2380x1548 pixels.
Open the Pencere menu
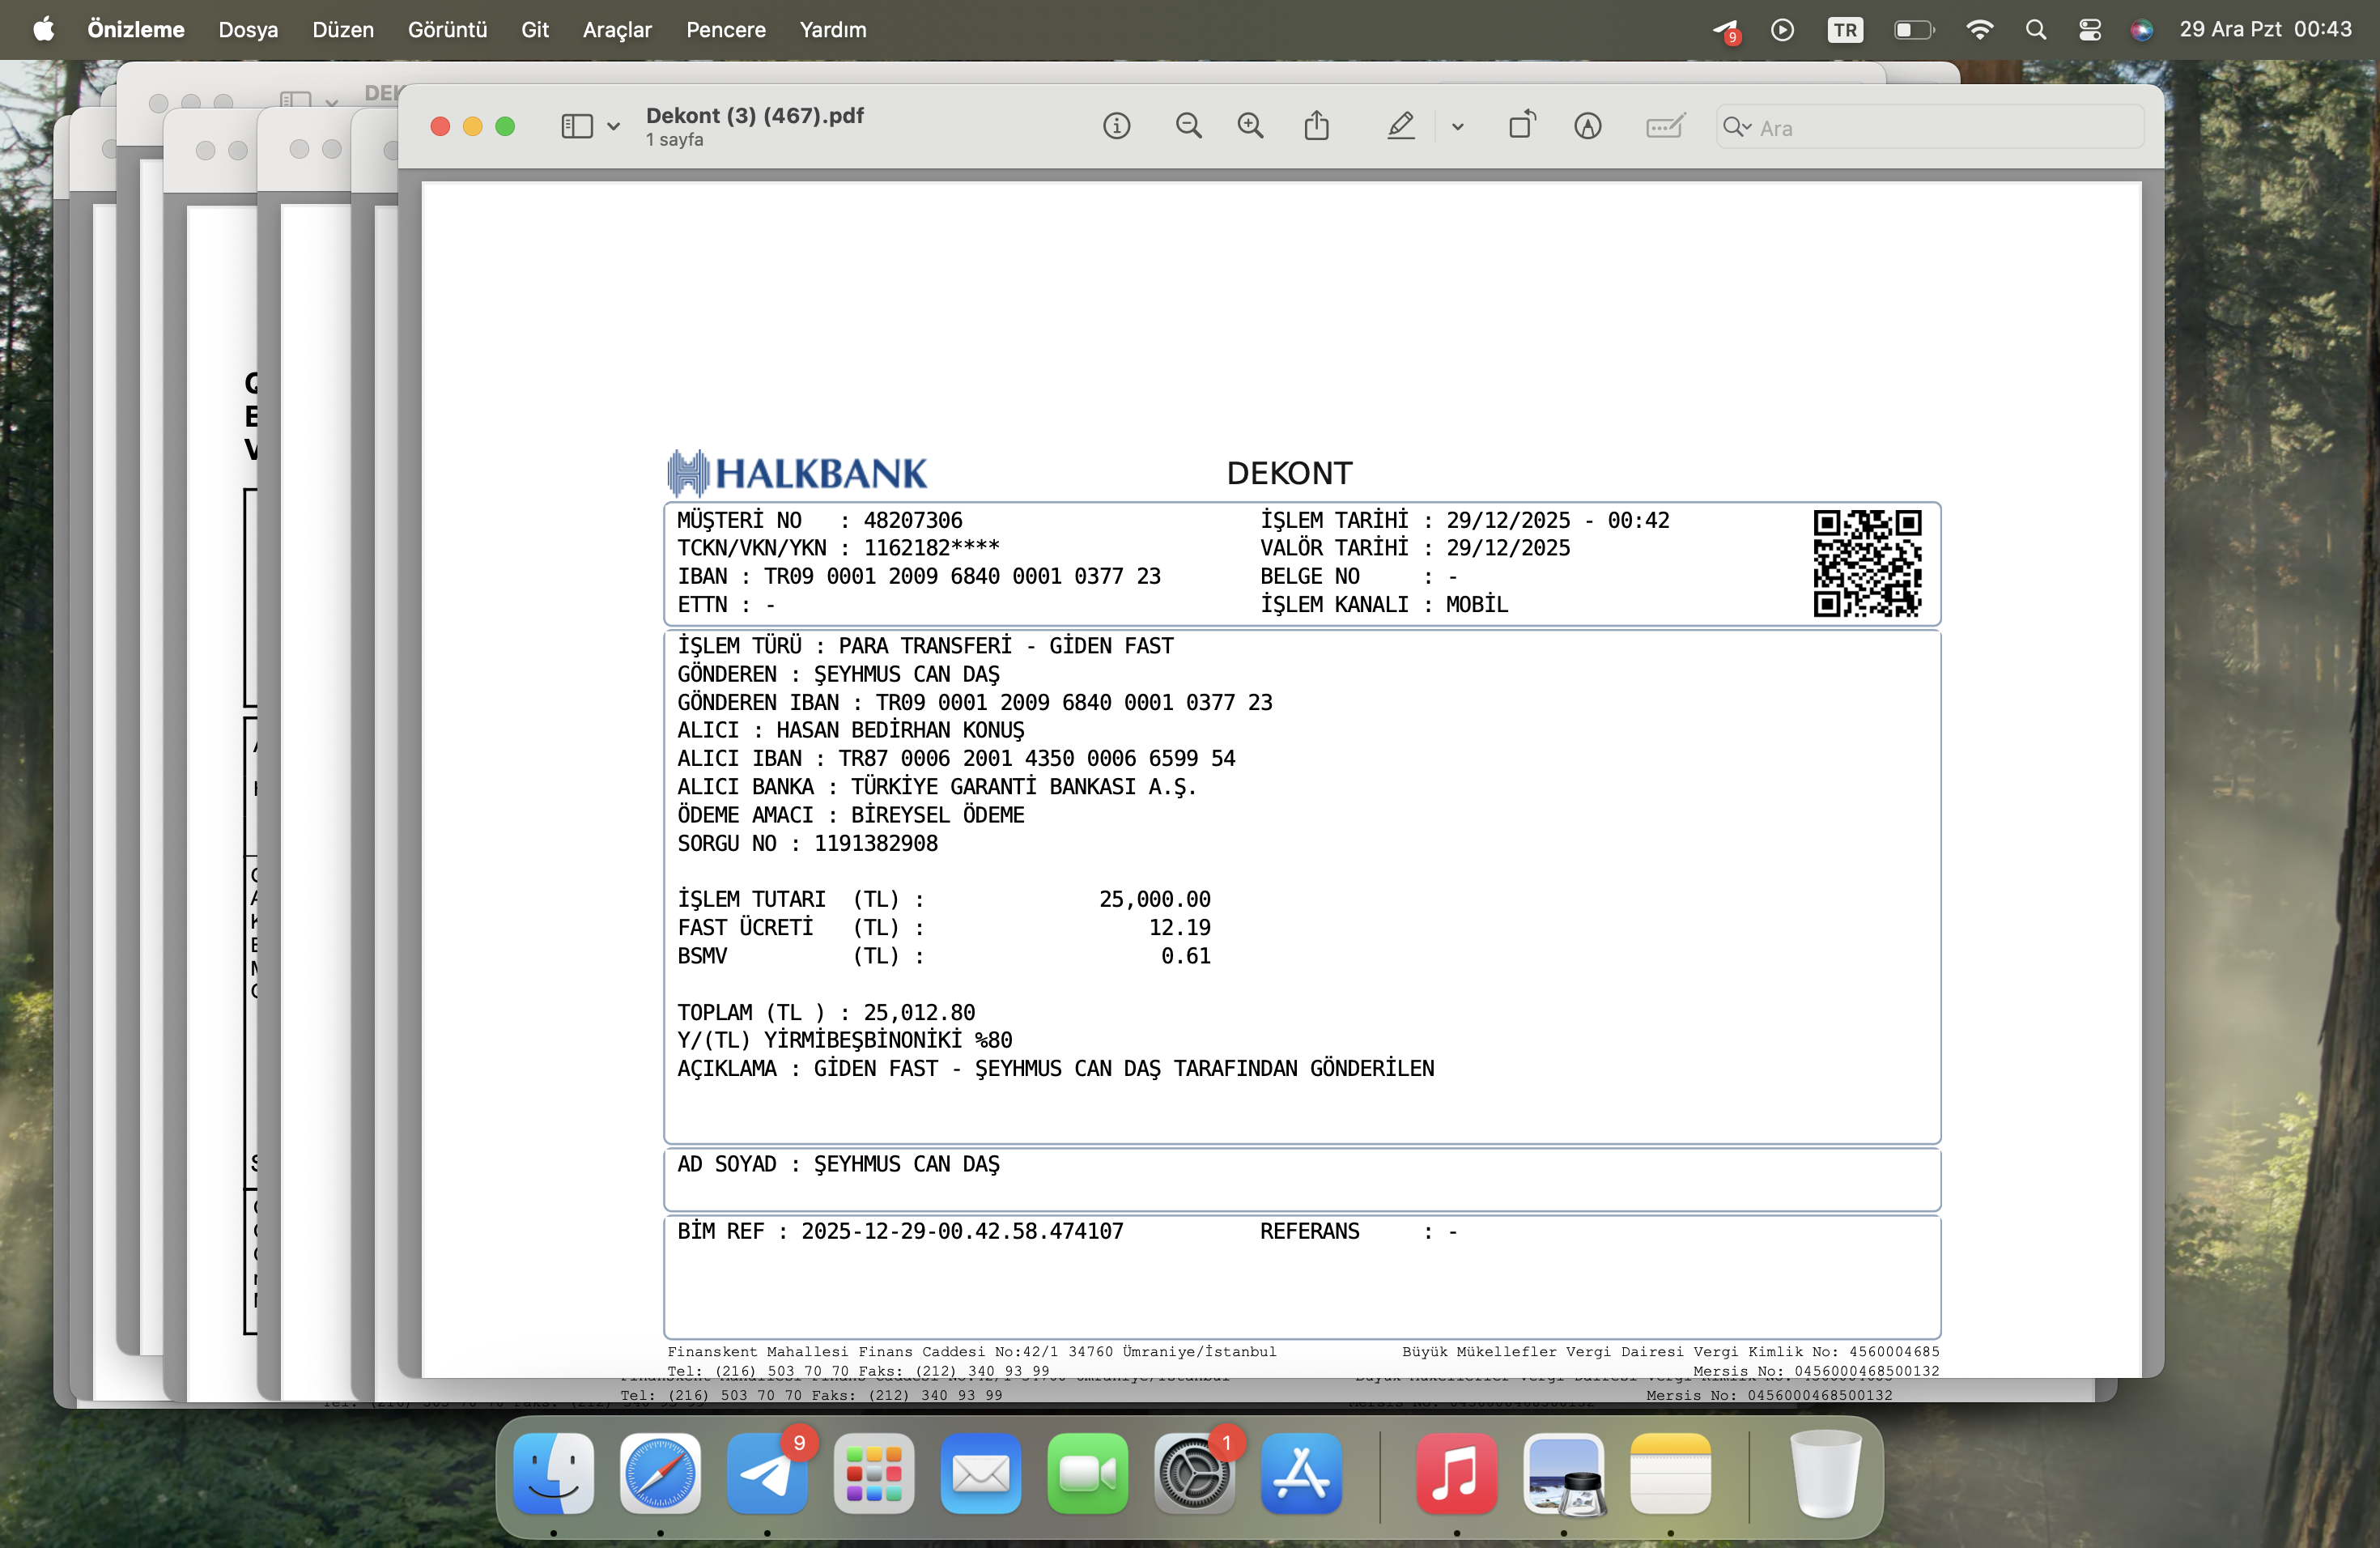(x=726, y=29)
